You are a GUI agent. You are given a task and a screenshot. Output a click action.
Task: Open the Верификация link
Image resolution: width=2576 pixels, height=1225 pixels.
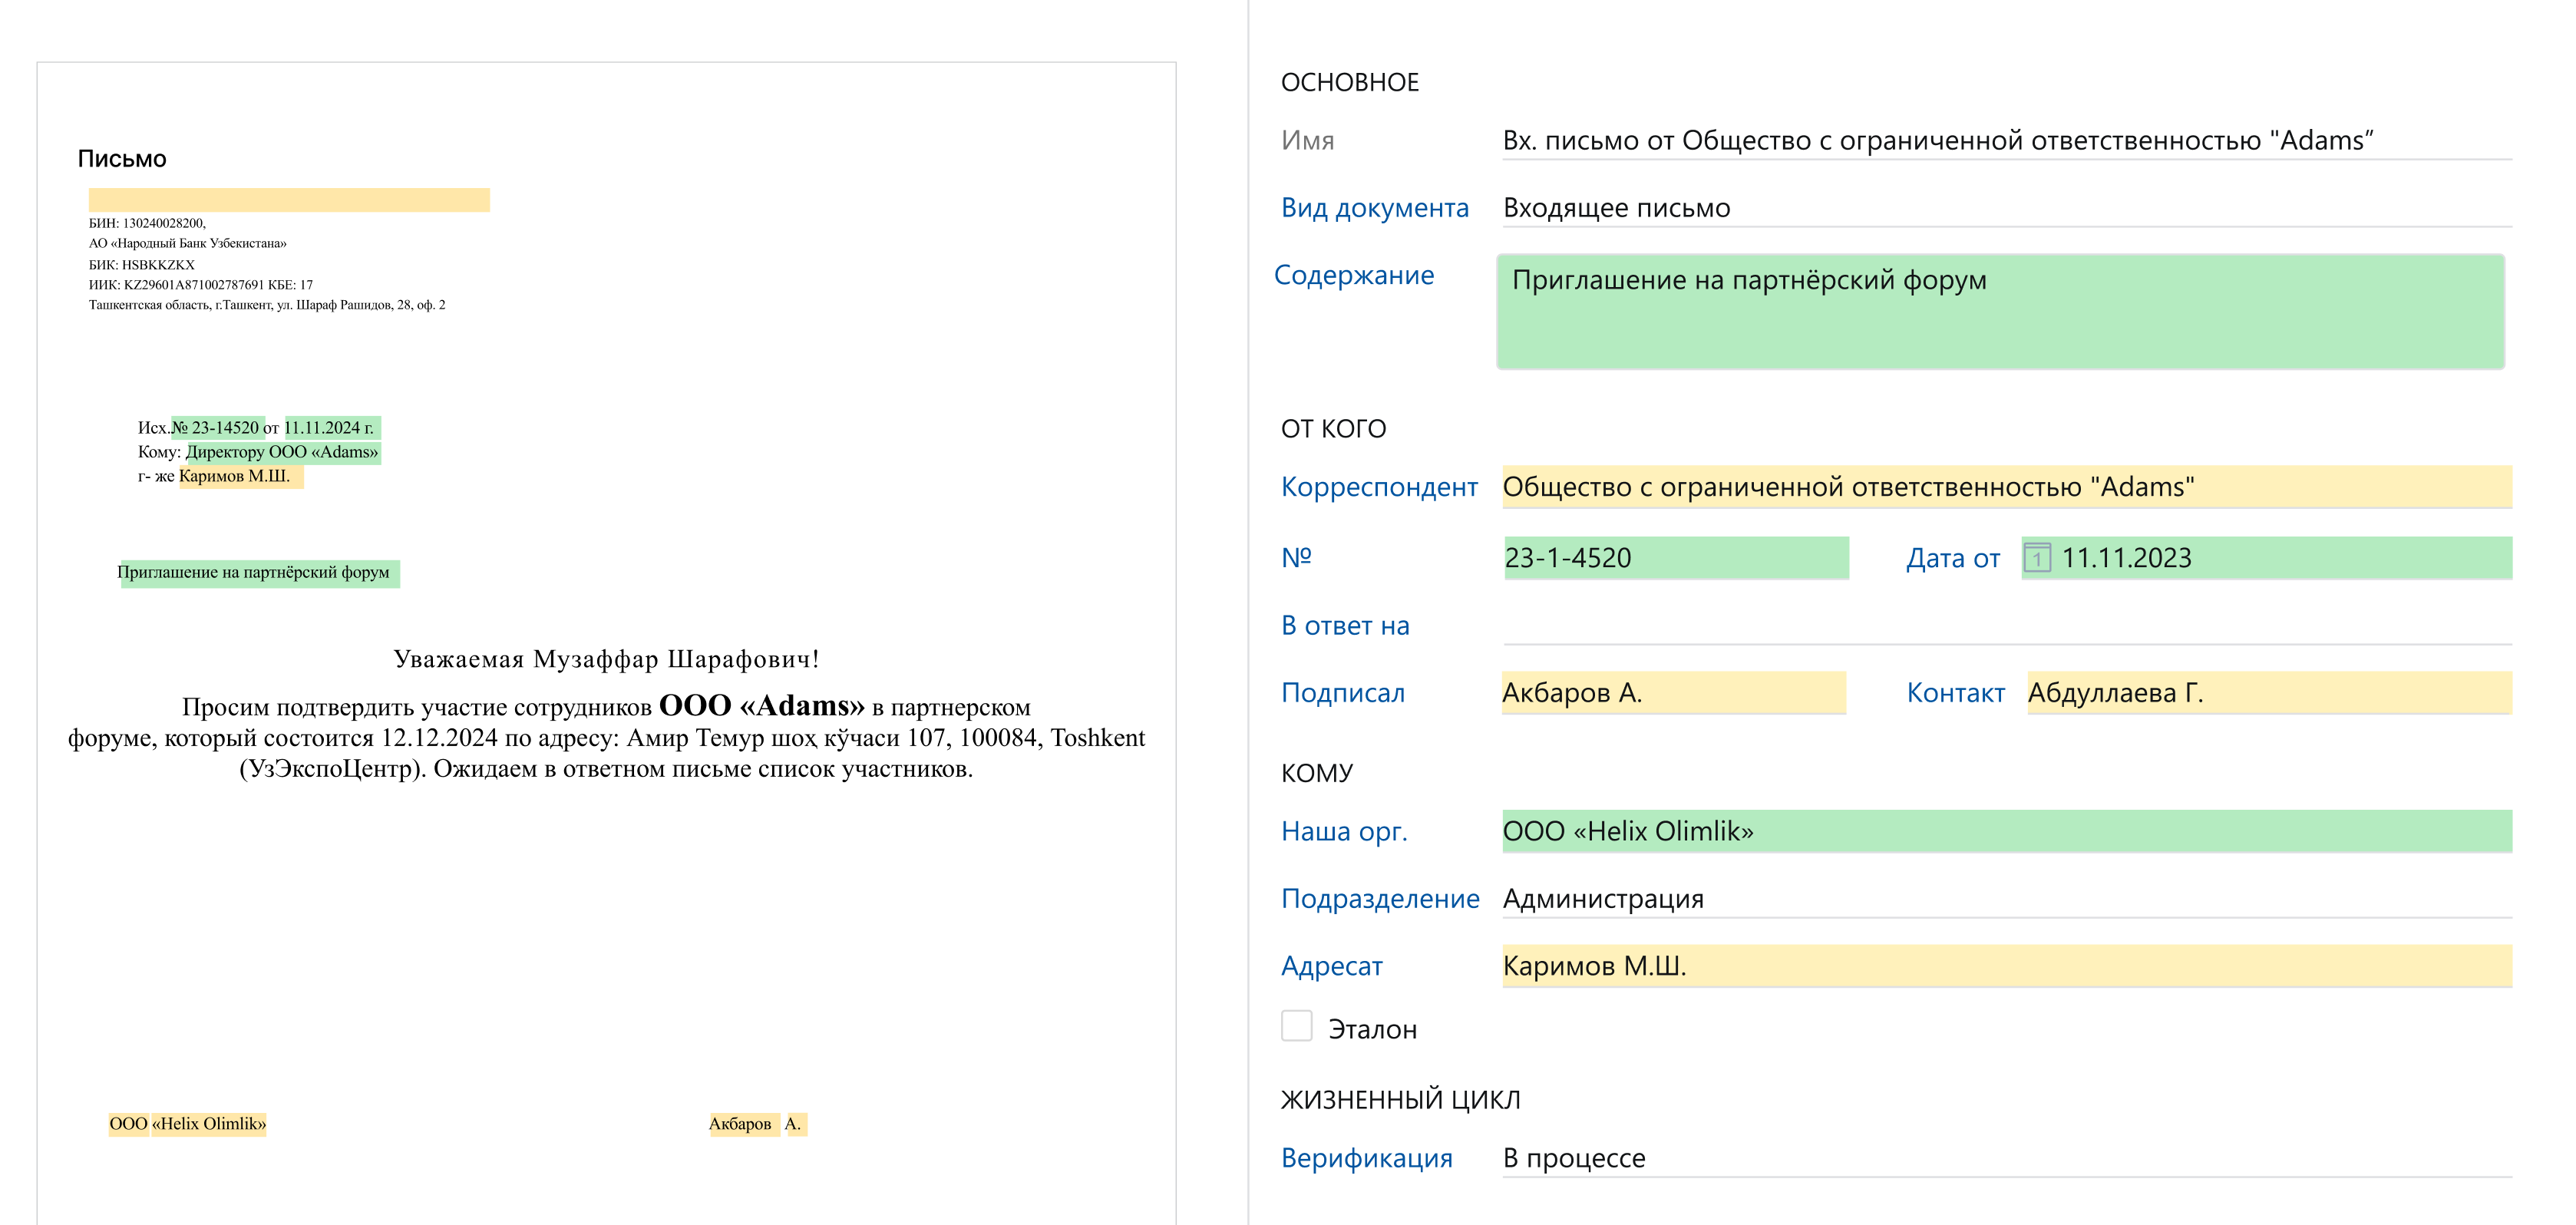click(1366, 1158)
